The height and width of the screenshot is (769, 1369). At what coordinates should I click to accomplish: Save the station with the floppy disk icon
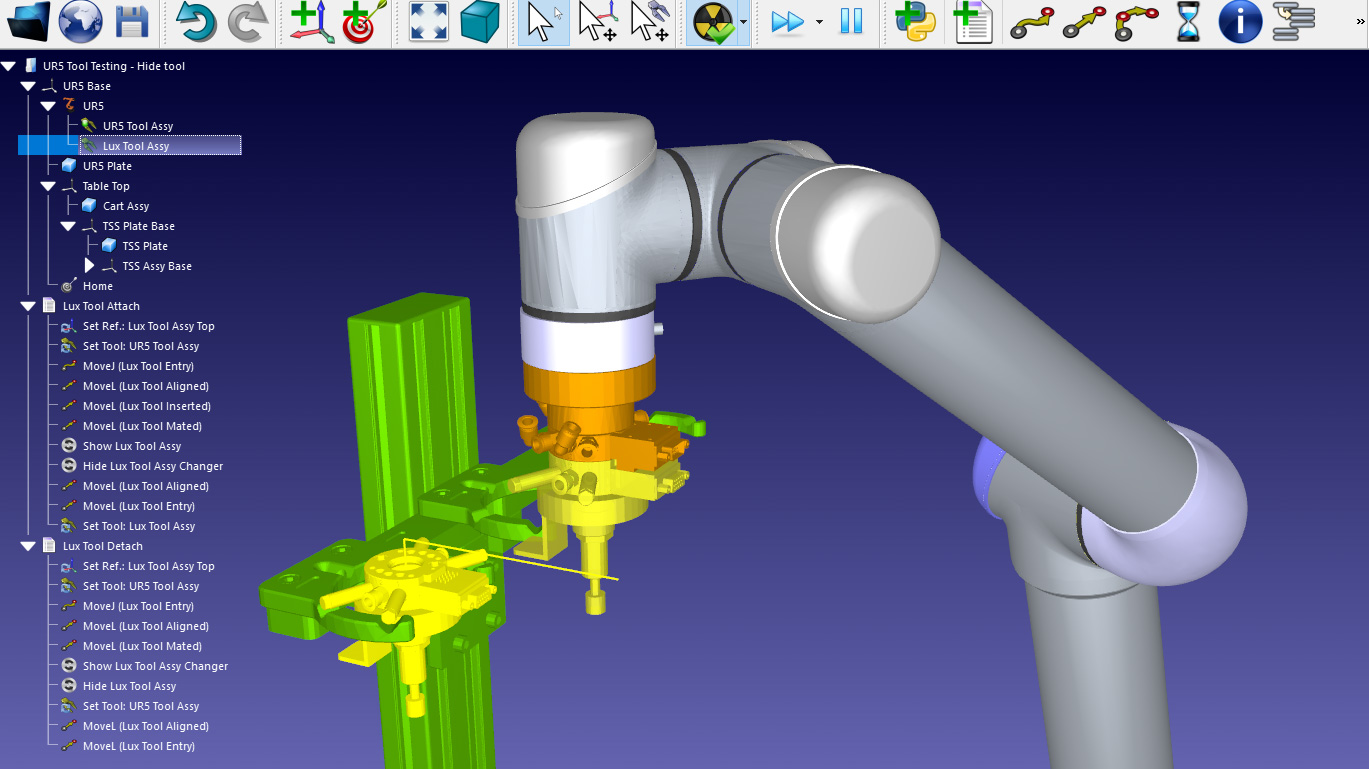[x=132, y=21]
